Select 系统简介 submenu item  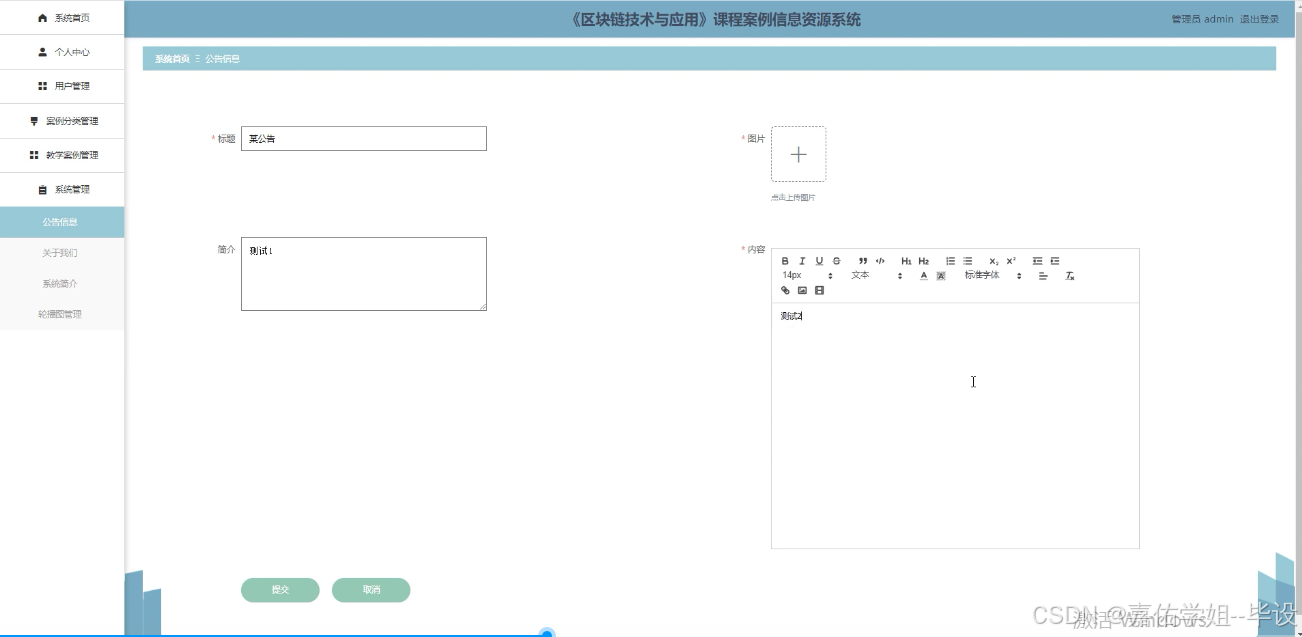tap(62, 284)
